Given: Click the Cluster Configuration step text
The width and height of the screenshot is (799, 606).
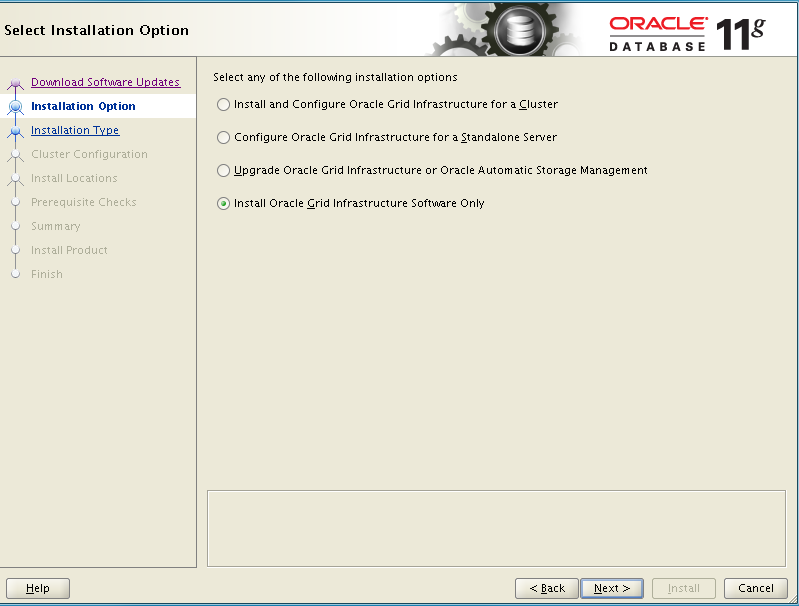Looking at the screenshot, I should coord(89,154).
